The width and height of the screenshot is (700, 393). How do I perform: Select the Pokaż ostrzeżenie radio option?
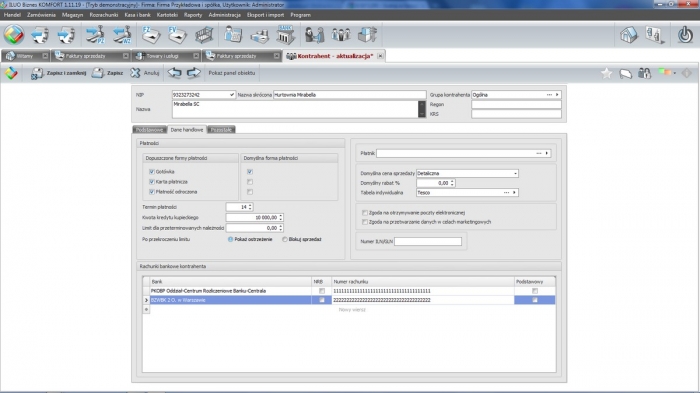click(230, 239)
